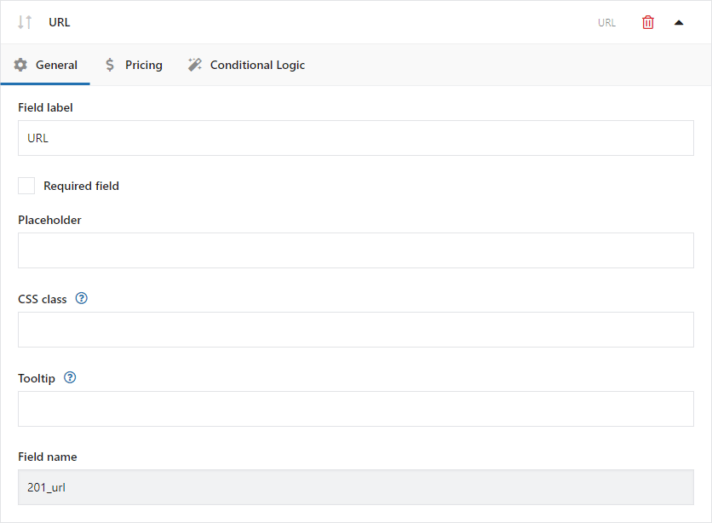The width and height of the screenshot is (712, 523).
Task: Click the Required field label text
Action: click(x=81, y=186)
